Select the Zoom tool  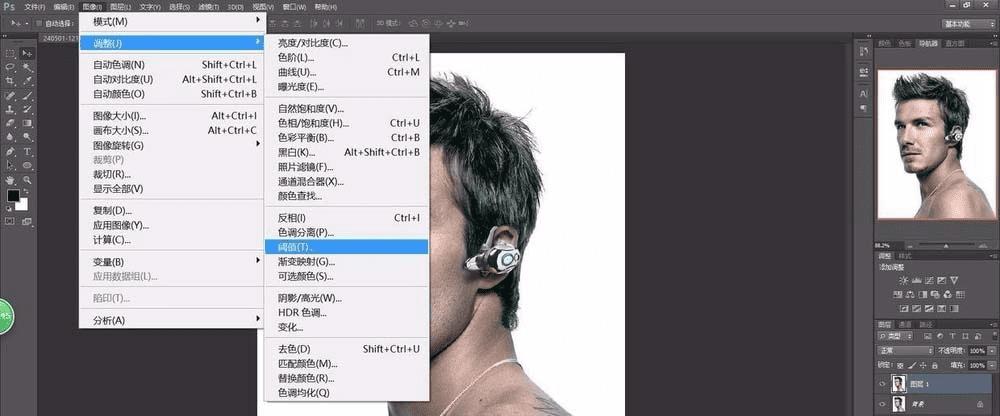point(27,181)
